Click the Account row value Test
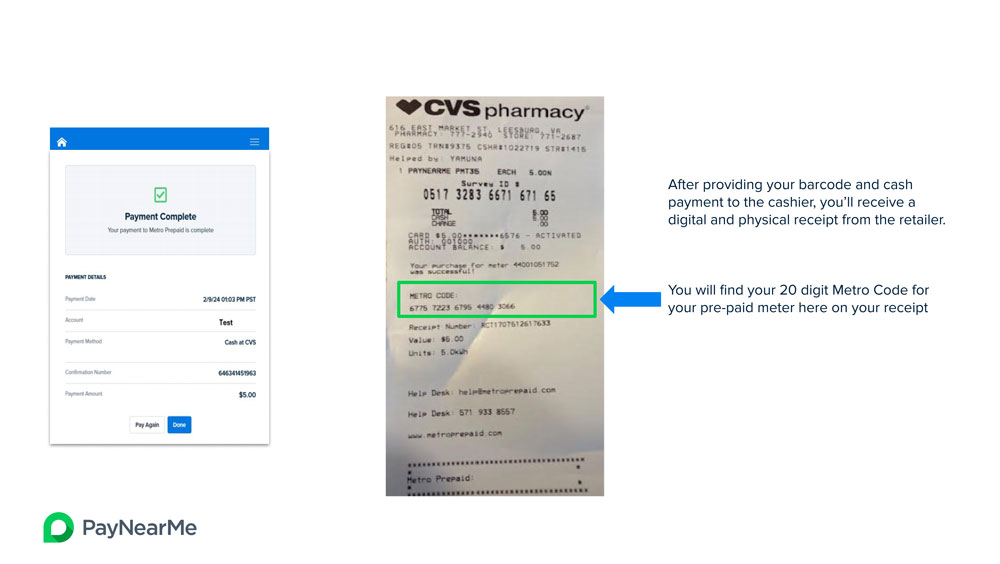Image resolution: width=1000 pixels, height=564 pixels. [226, 323]
